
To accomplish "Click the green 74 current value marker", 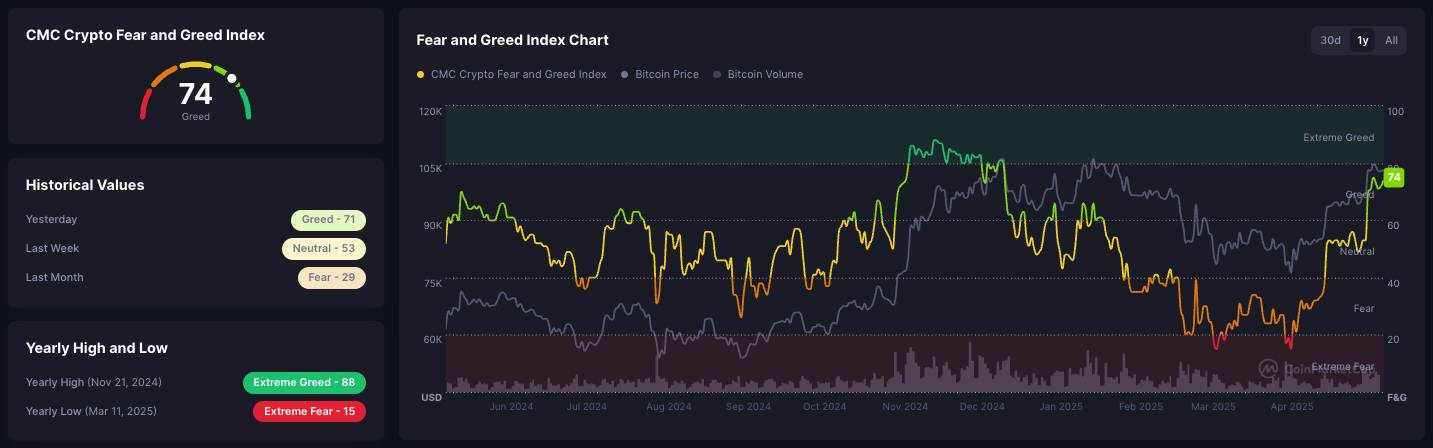I will click(1394, 178).
